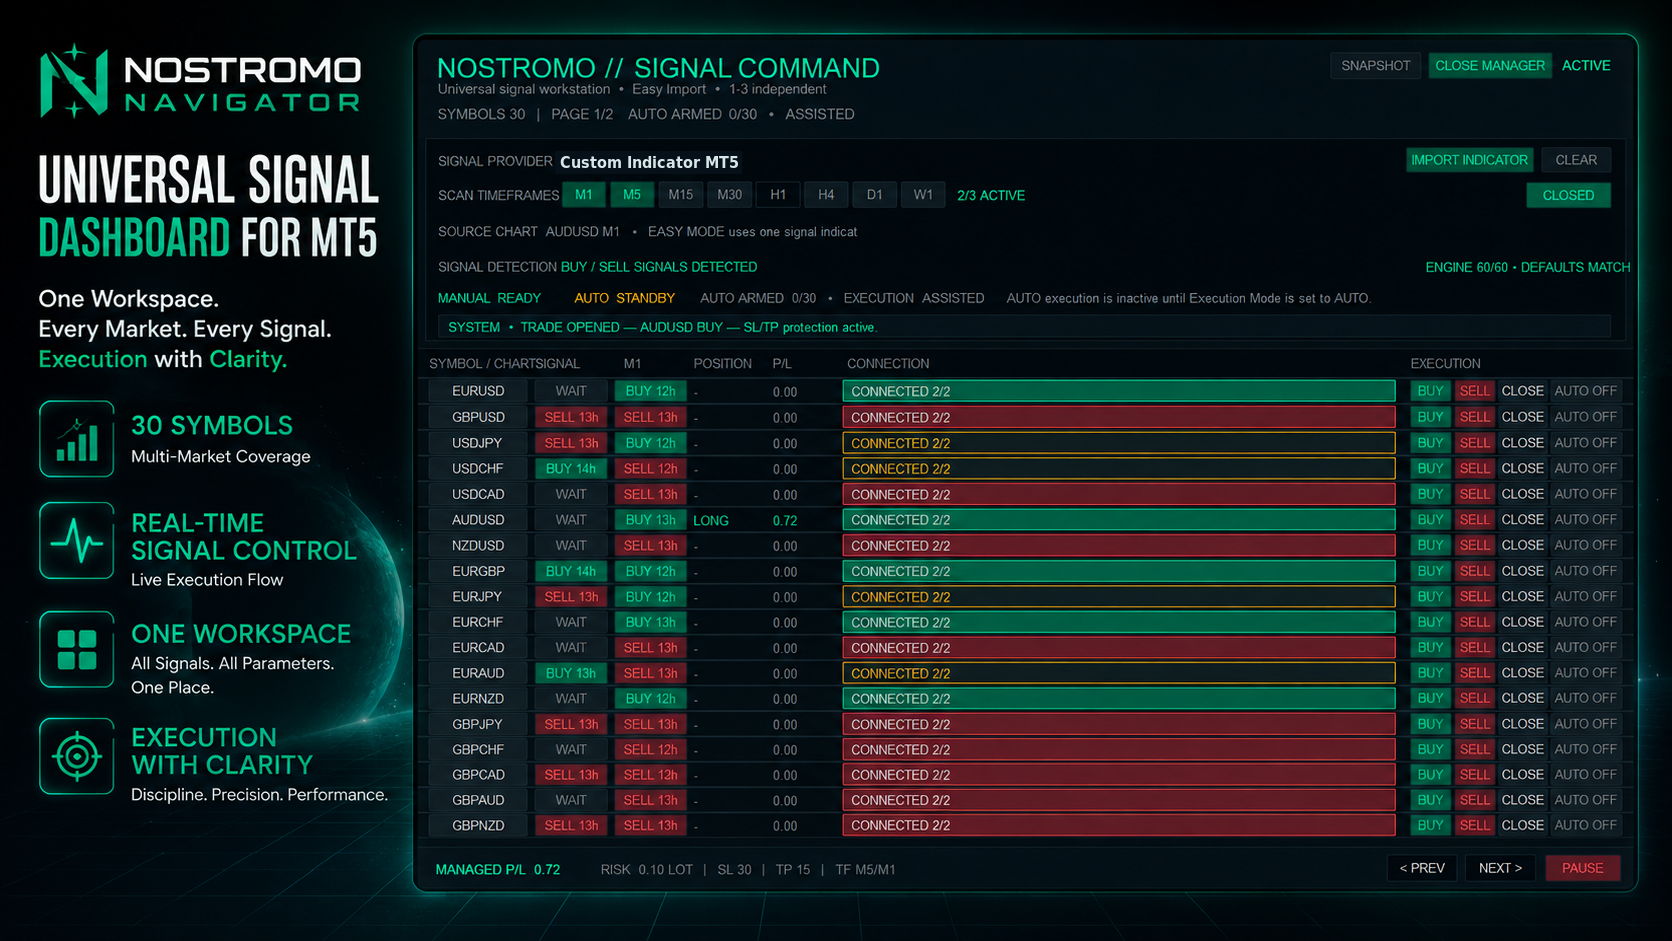Viewport: 1672px width, 941px height.
Task: Click SELL for EURNZD
Action: click(x=1474, y=698)
